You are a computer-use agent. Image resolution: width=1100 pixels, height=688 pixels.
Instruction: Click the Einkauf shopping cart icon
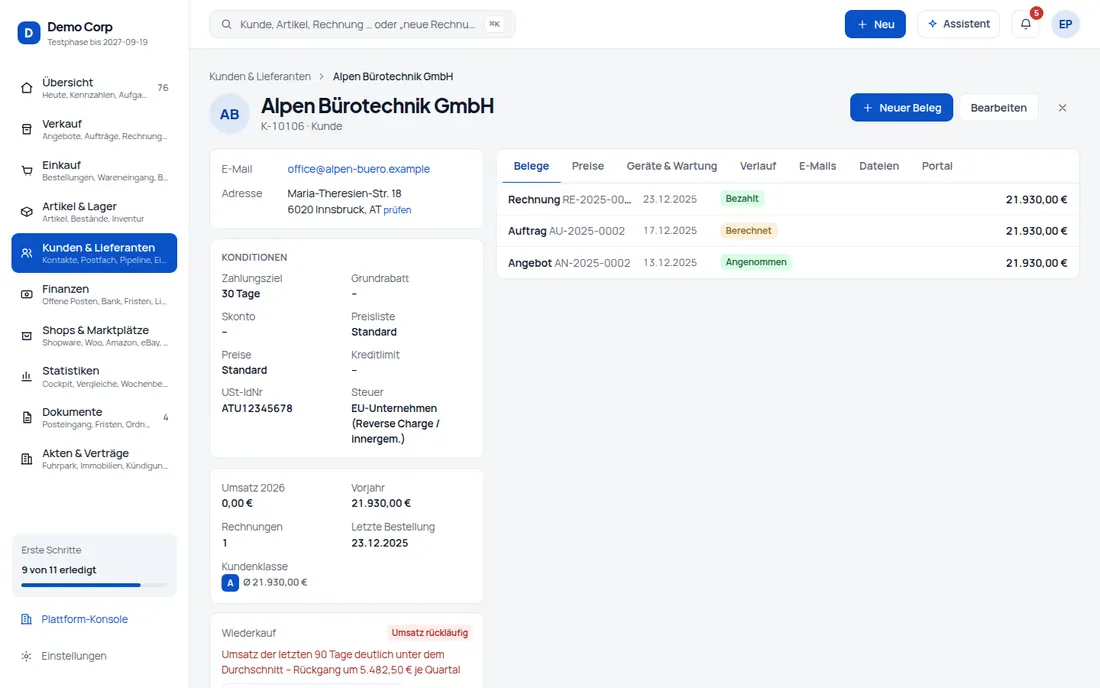pos(27,170)
